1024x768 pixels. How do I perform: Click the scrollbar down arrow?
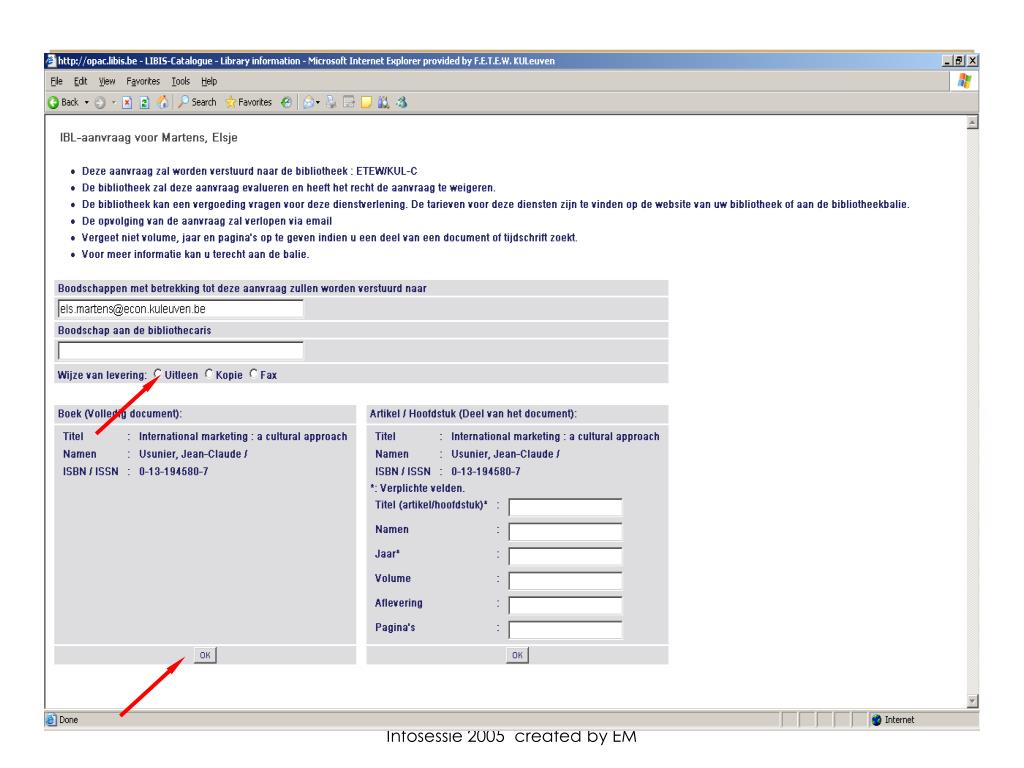(x=972, y=701)
